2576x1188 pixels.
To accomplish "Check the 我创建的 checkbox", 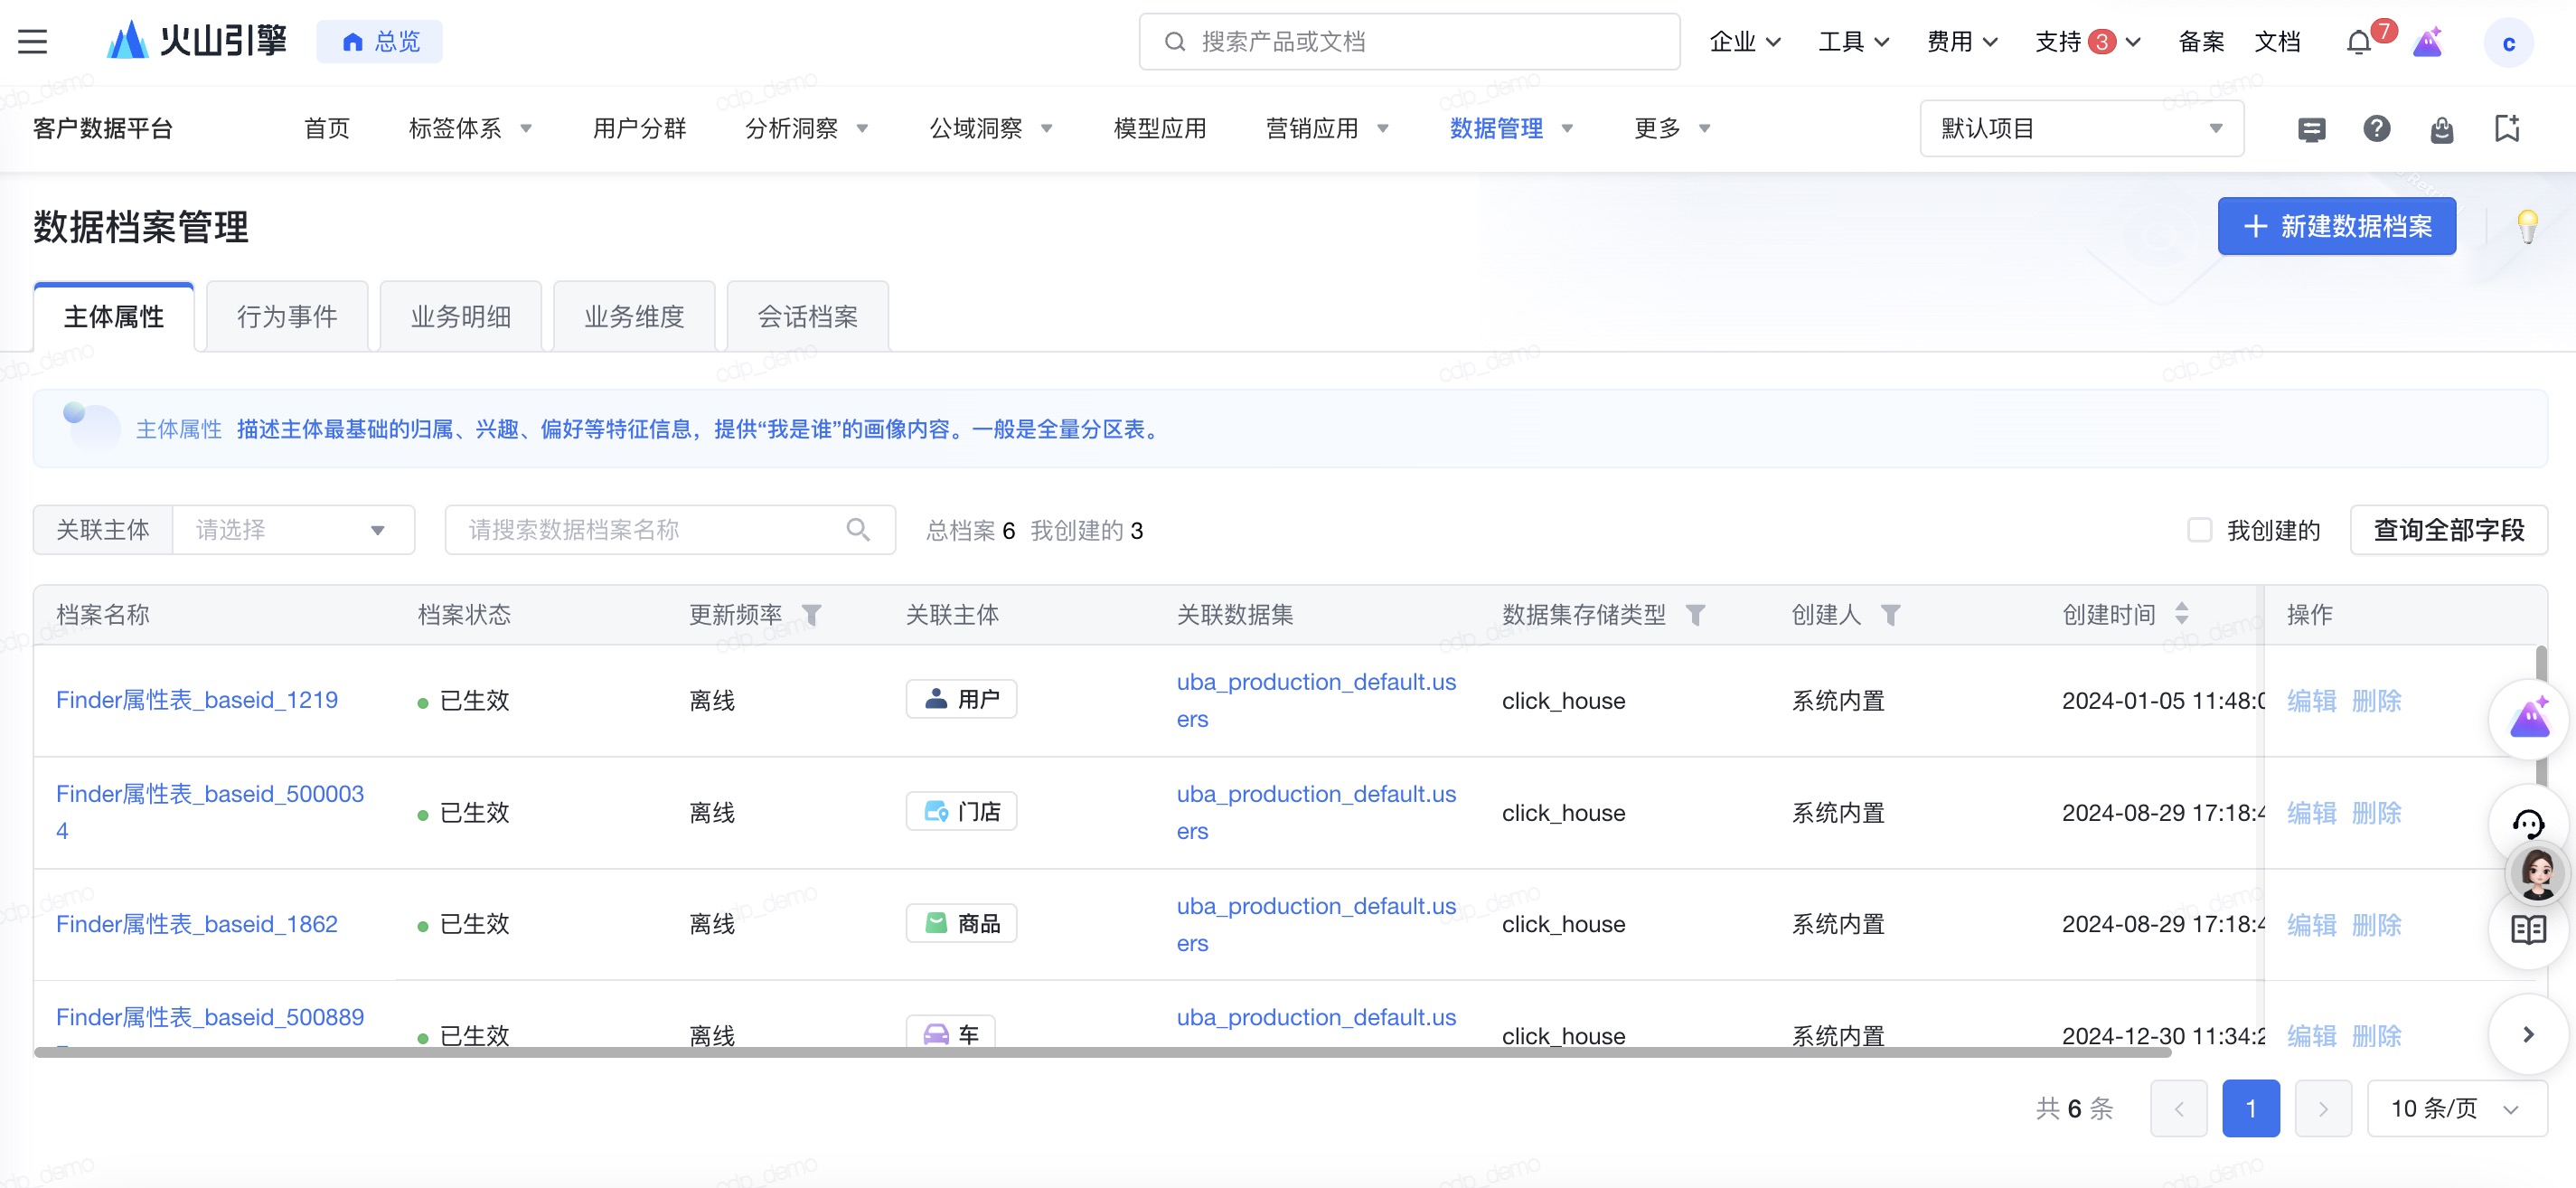I will click(2199, 530).
